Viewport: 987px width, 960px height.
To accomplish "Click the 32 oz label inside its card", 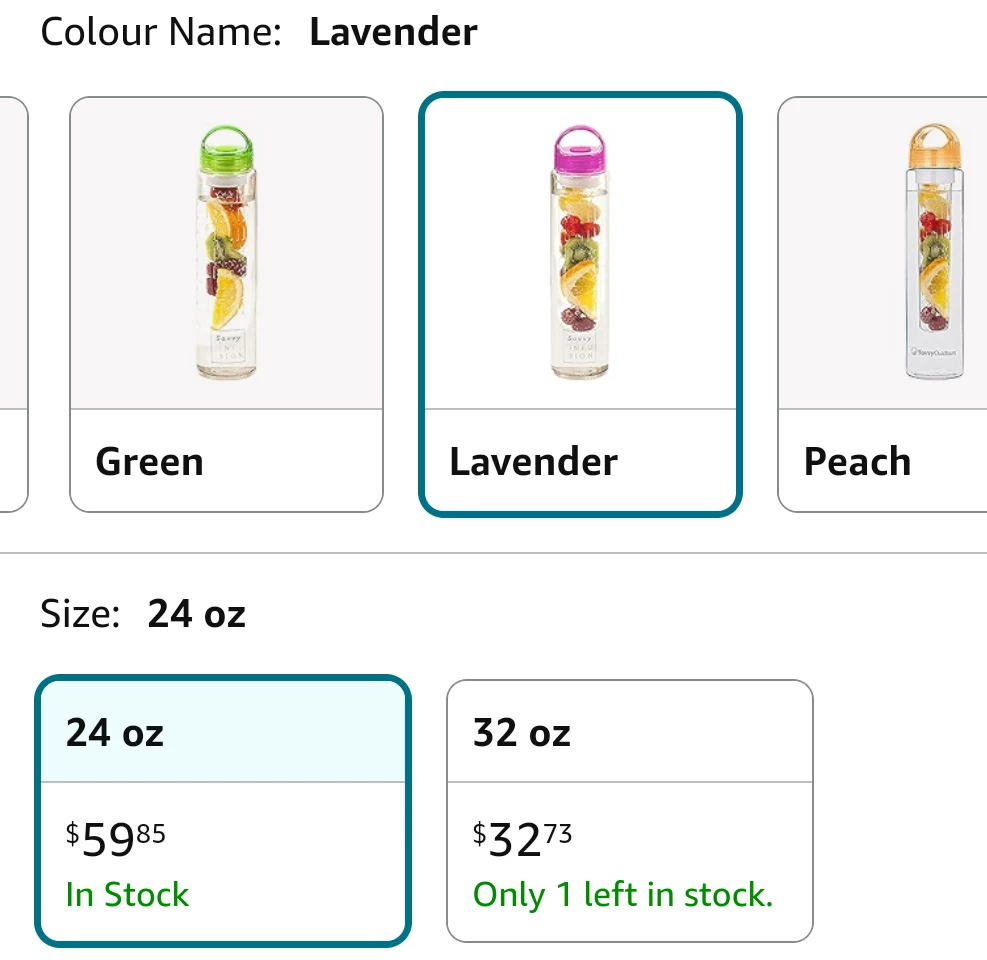I will pyautogui.click(x=520, y=733).
